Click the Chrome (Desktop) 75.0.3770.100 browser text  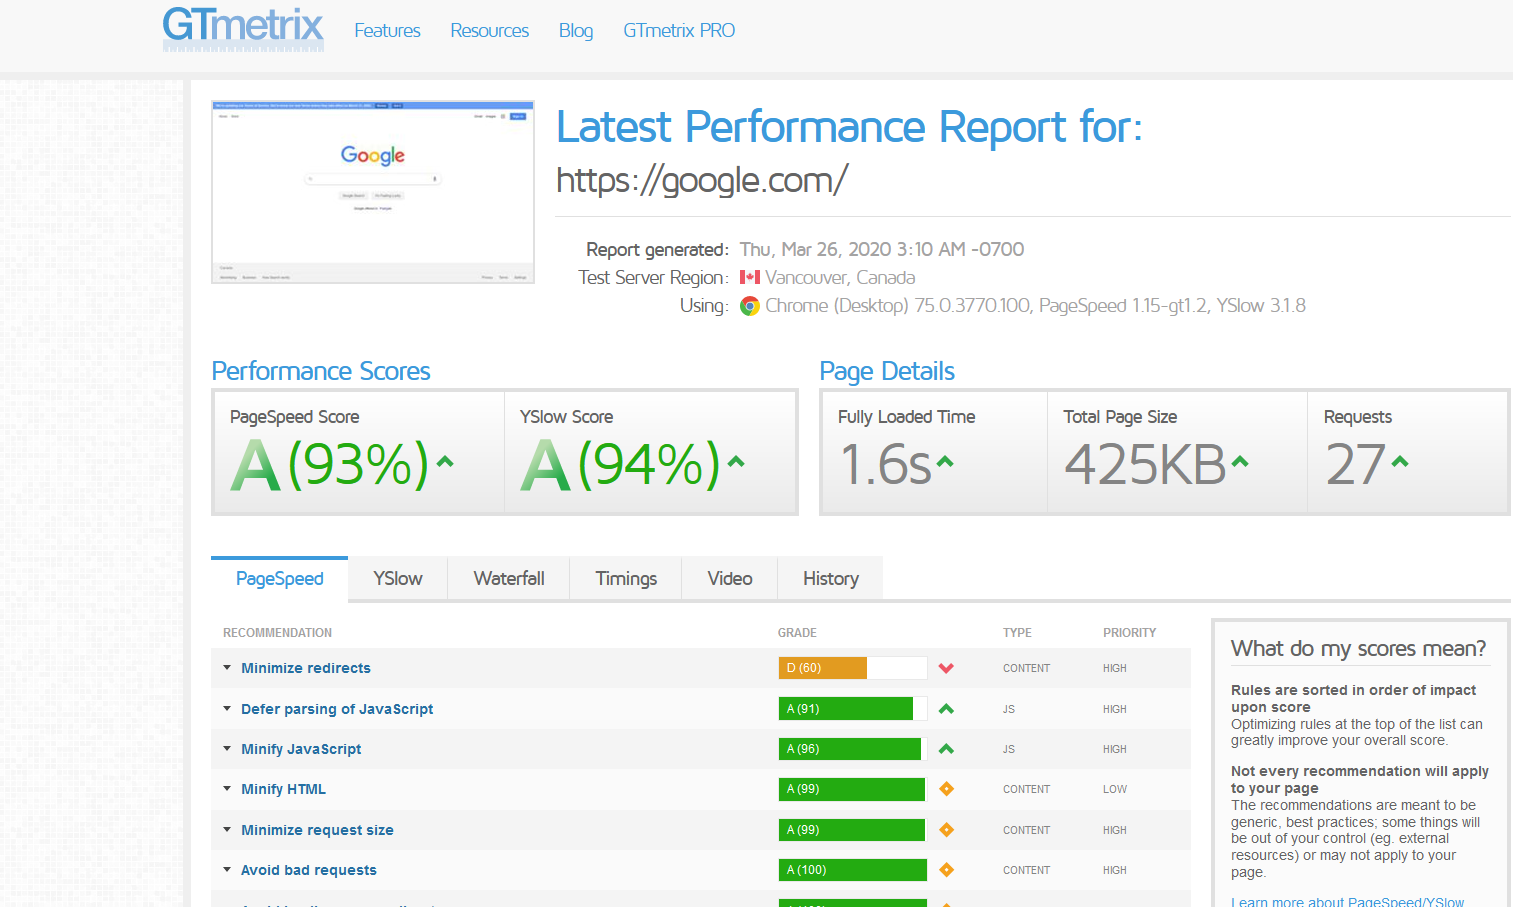(x=898, y=306)
